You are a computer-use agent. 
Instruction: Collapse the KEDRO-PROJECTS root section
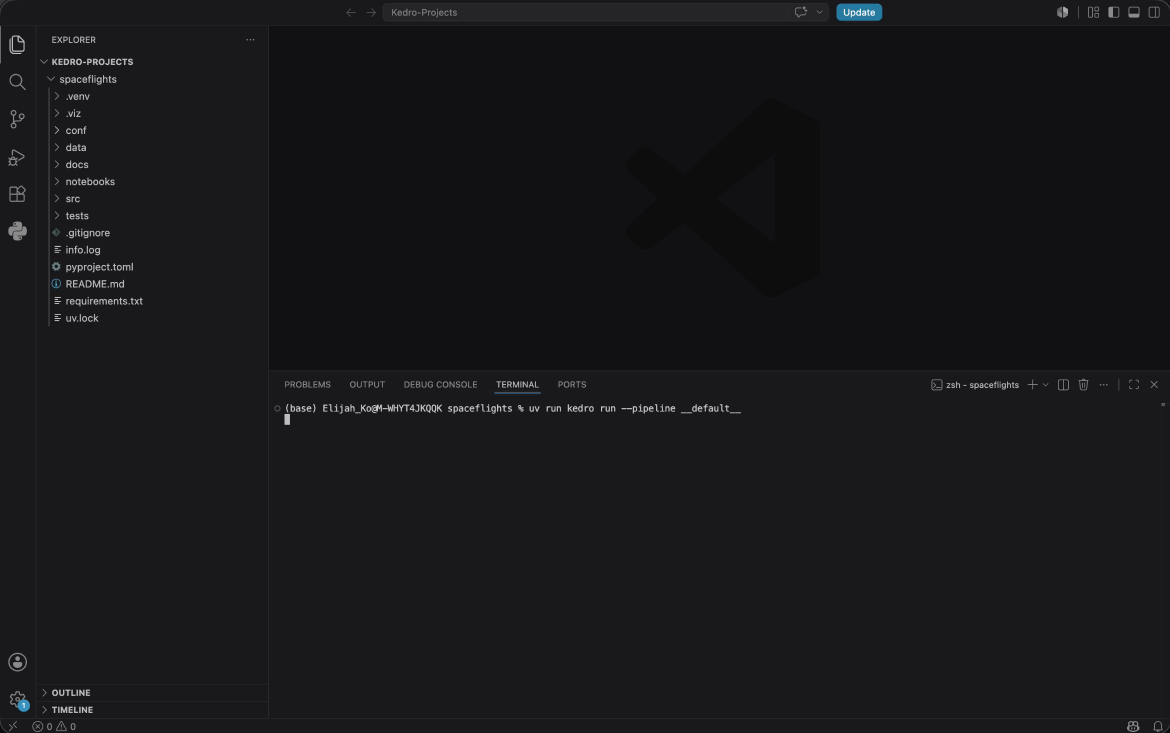tap(152, 62)
